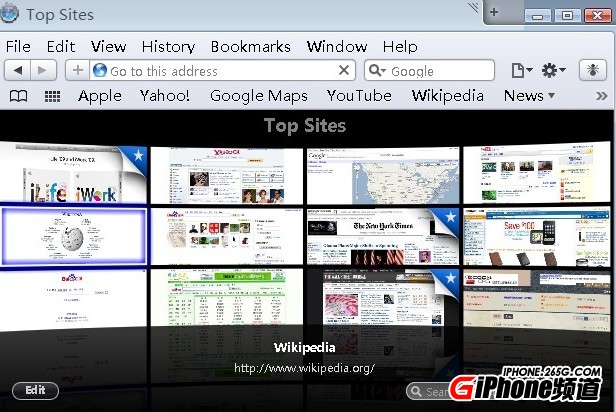Open the Yahoo homepage thumbnail
This screenshot has height=412, width=616.
coord(227,176)
